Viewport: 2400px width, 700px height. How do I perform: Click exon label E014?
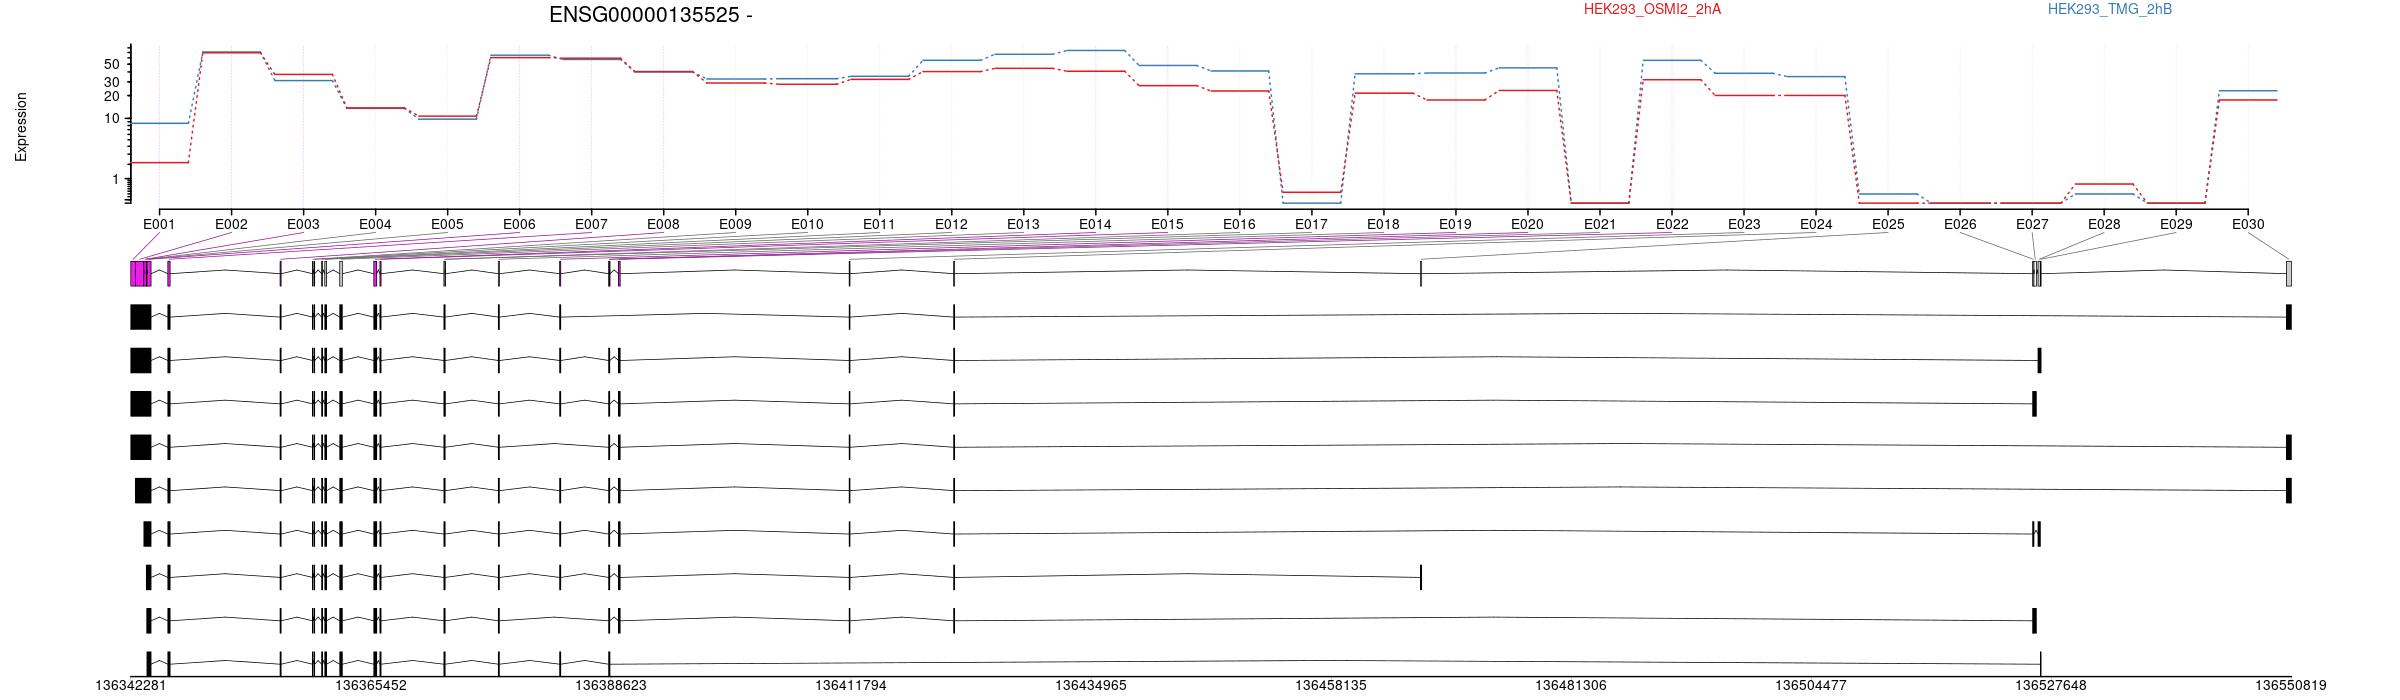point(1095,225)
